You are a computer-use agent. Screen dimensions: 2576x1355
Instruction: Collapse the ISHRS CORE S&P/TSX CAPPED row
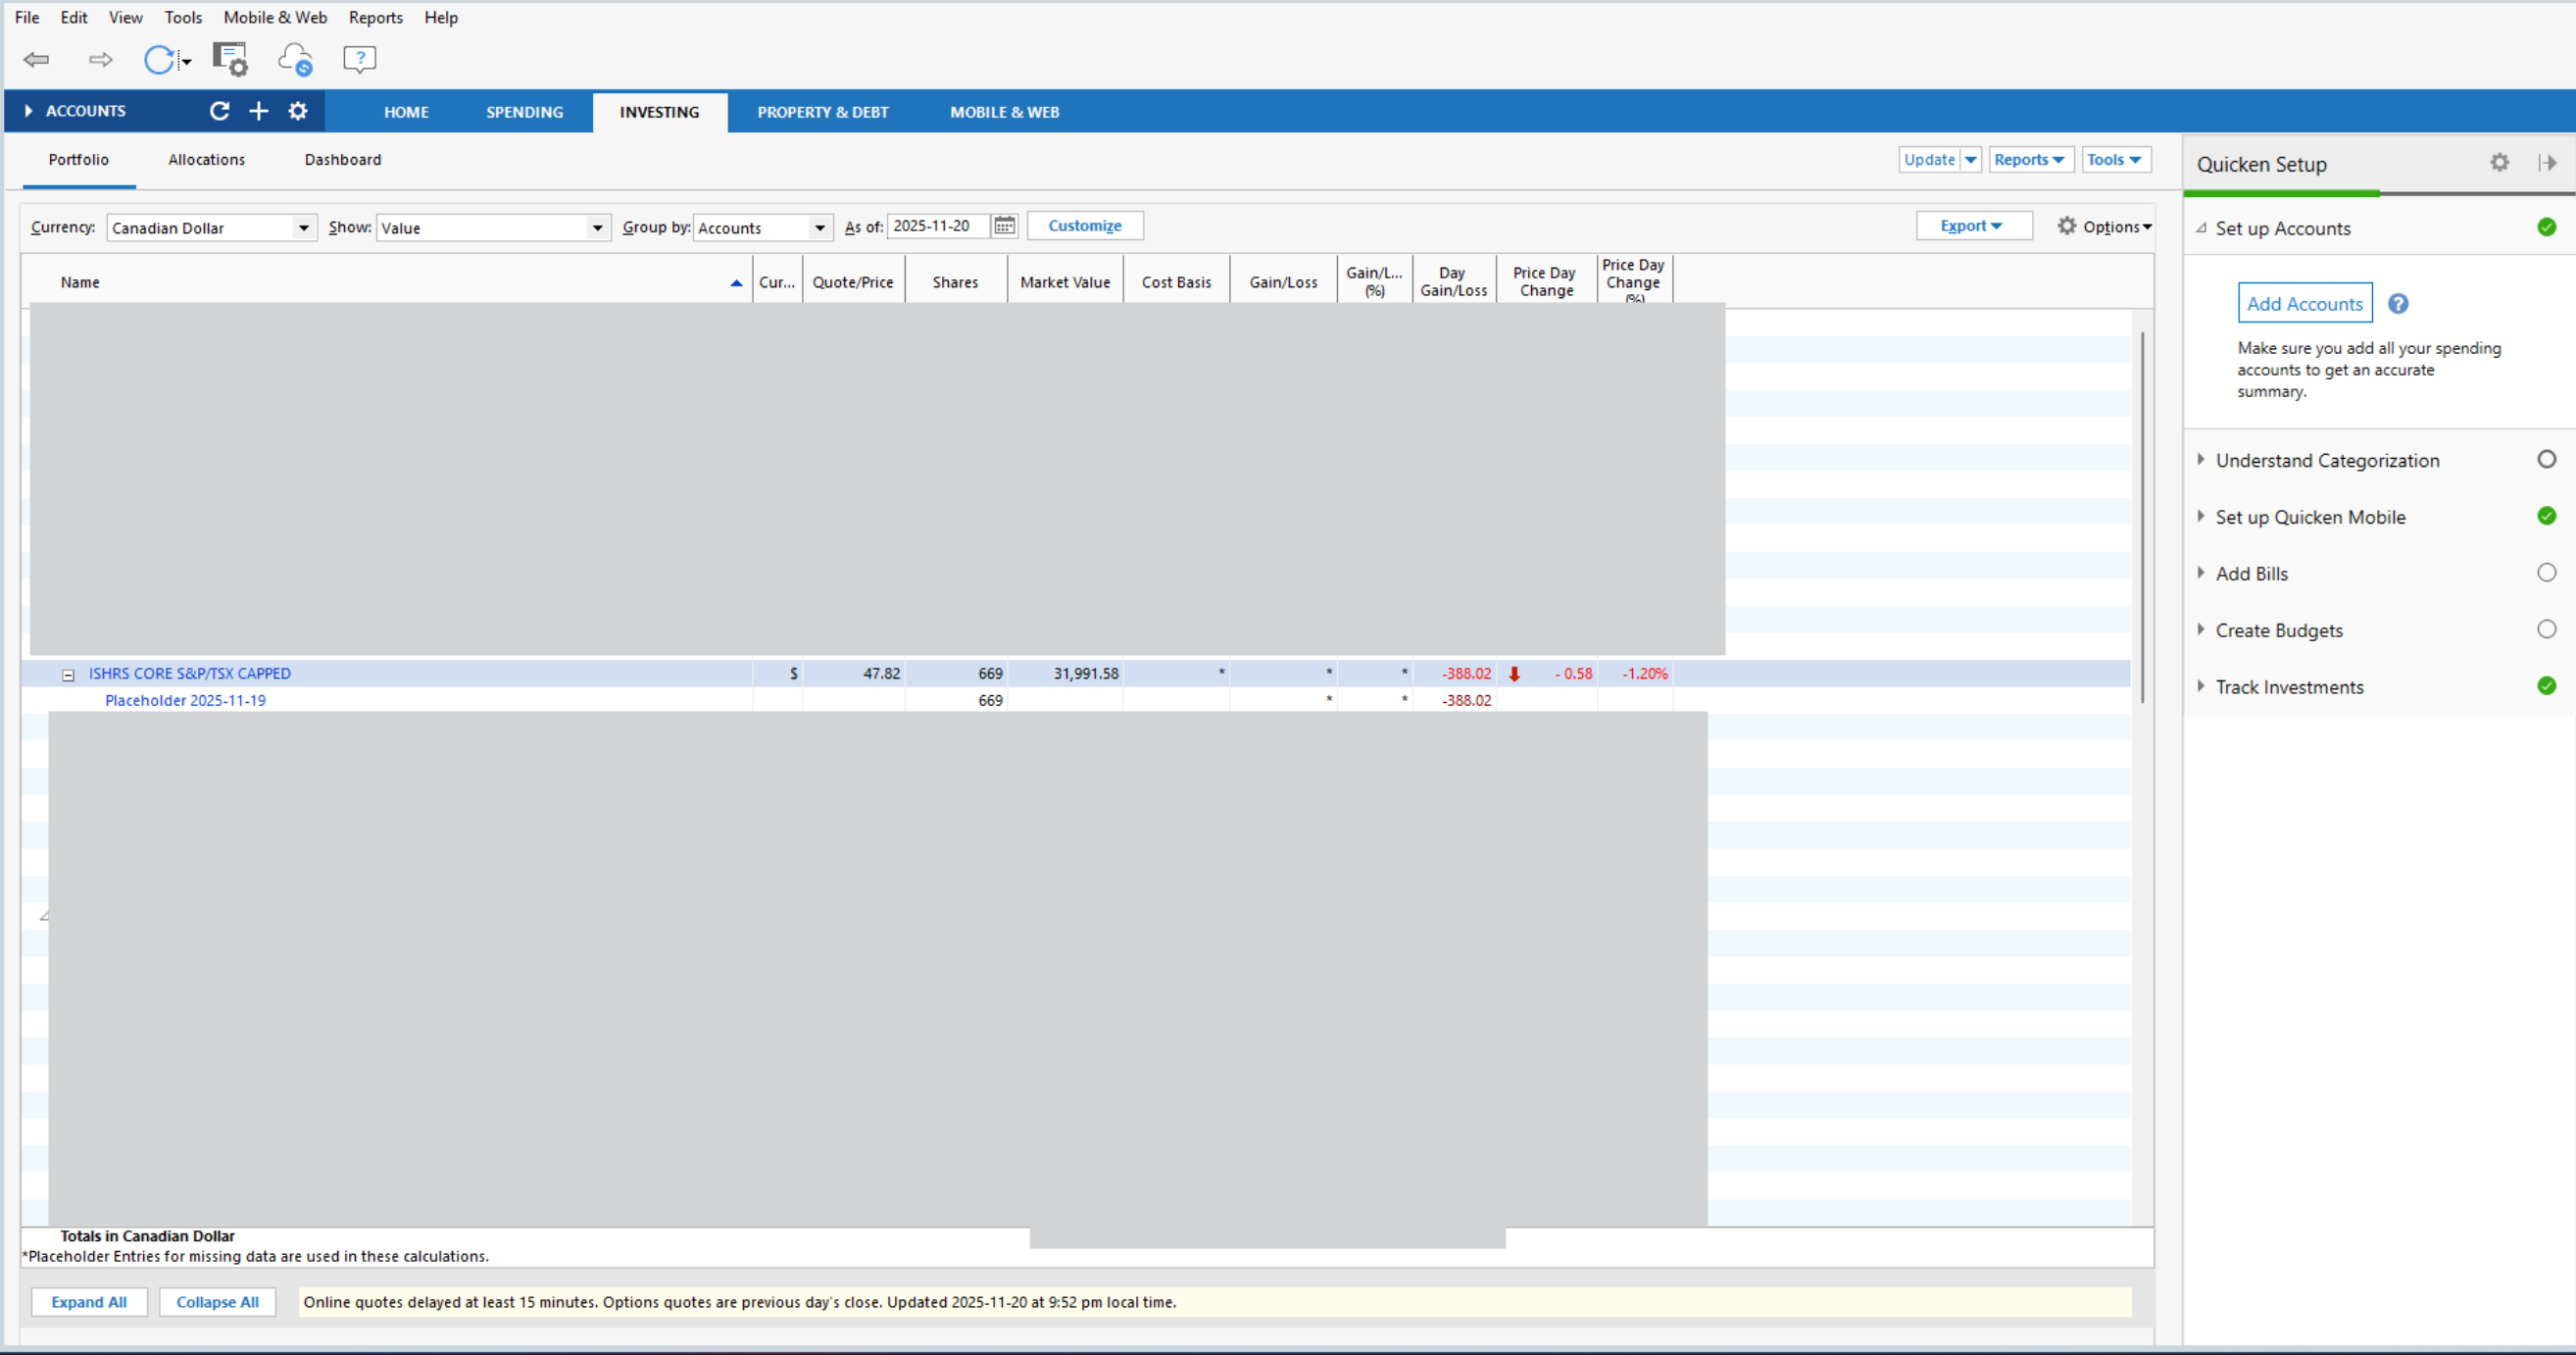(x=68, y=675)
